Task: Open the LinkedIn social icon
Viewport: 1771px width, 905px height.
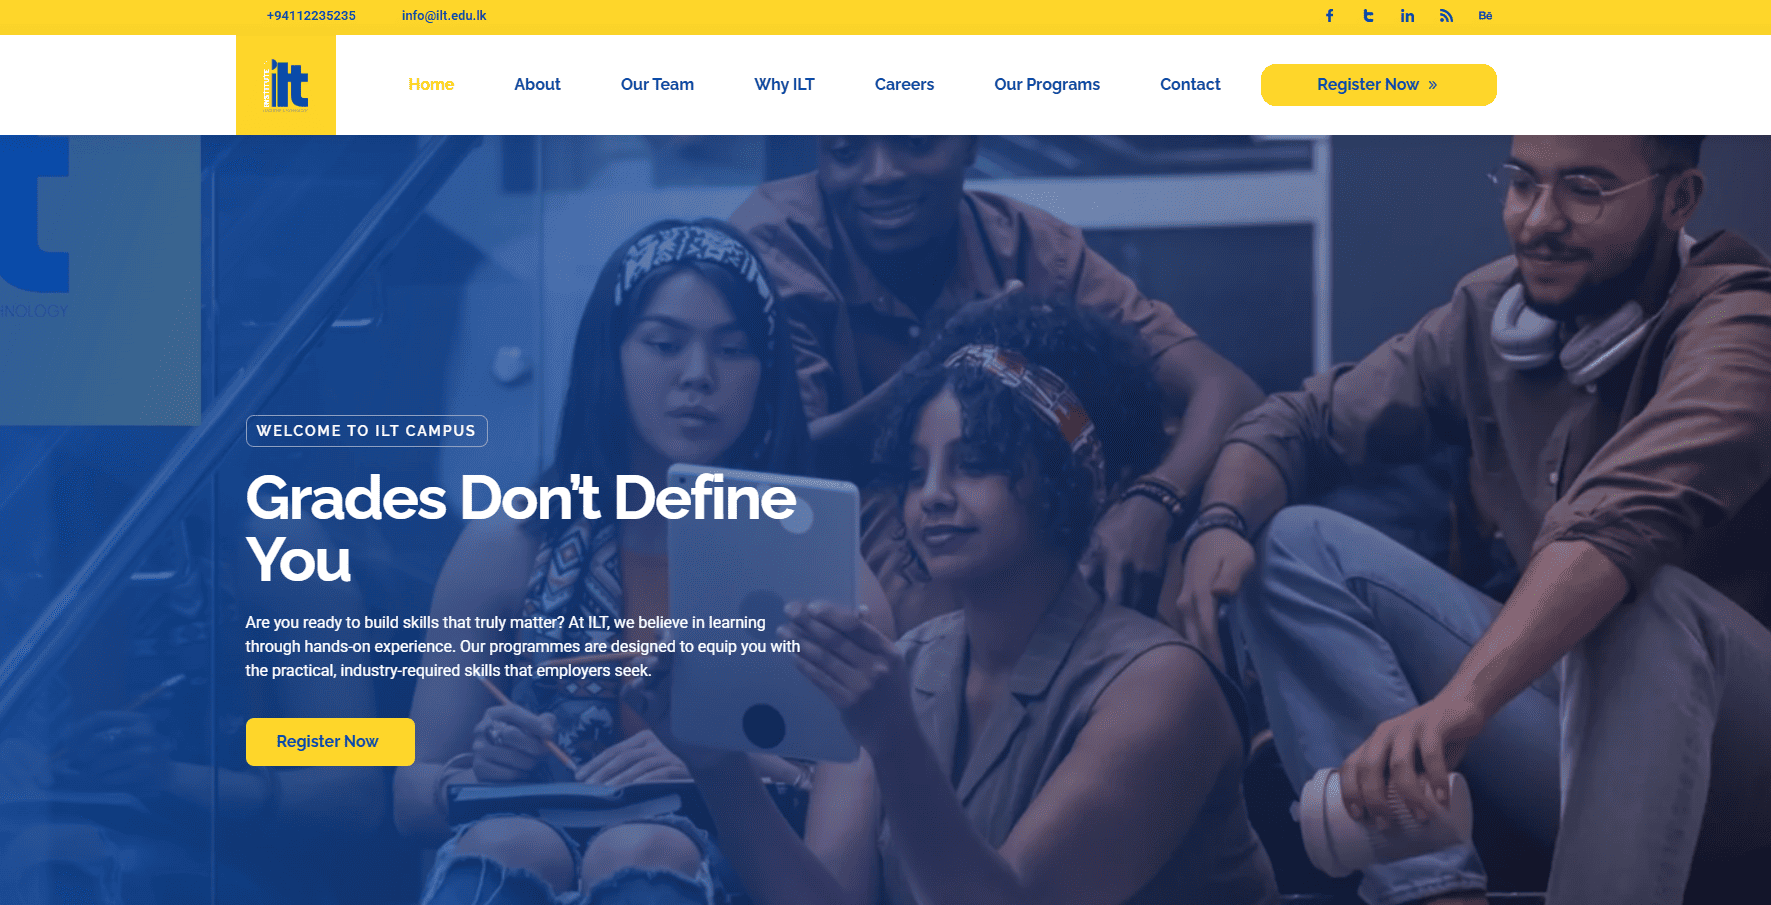Action: tap(1407, 16)
